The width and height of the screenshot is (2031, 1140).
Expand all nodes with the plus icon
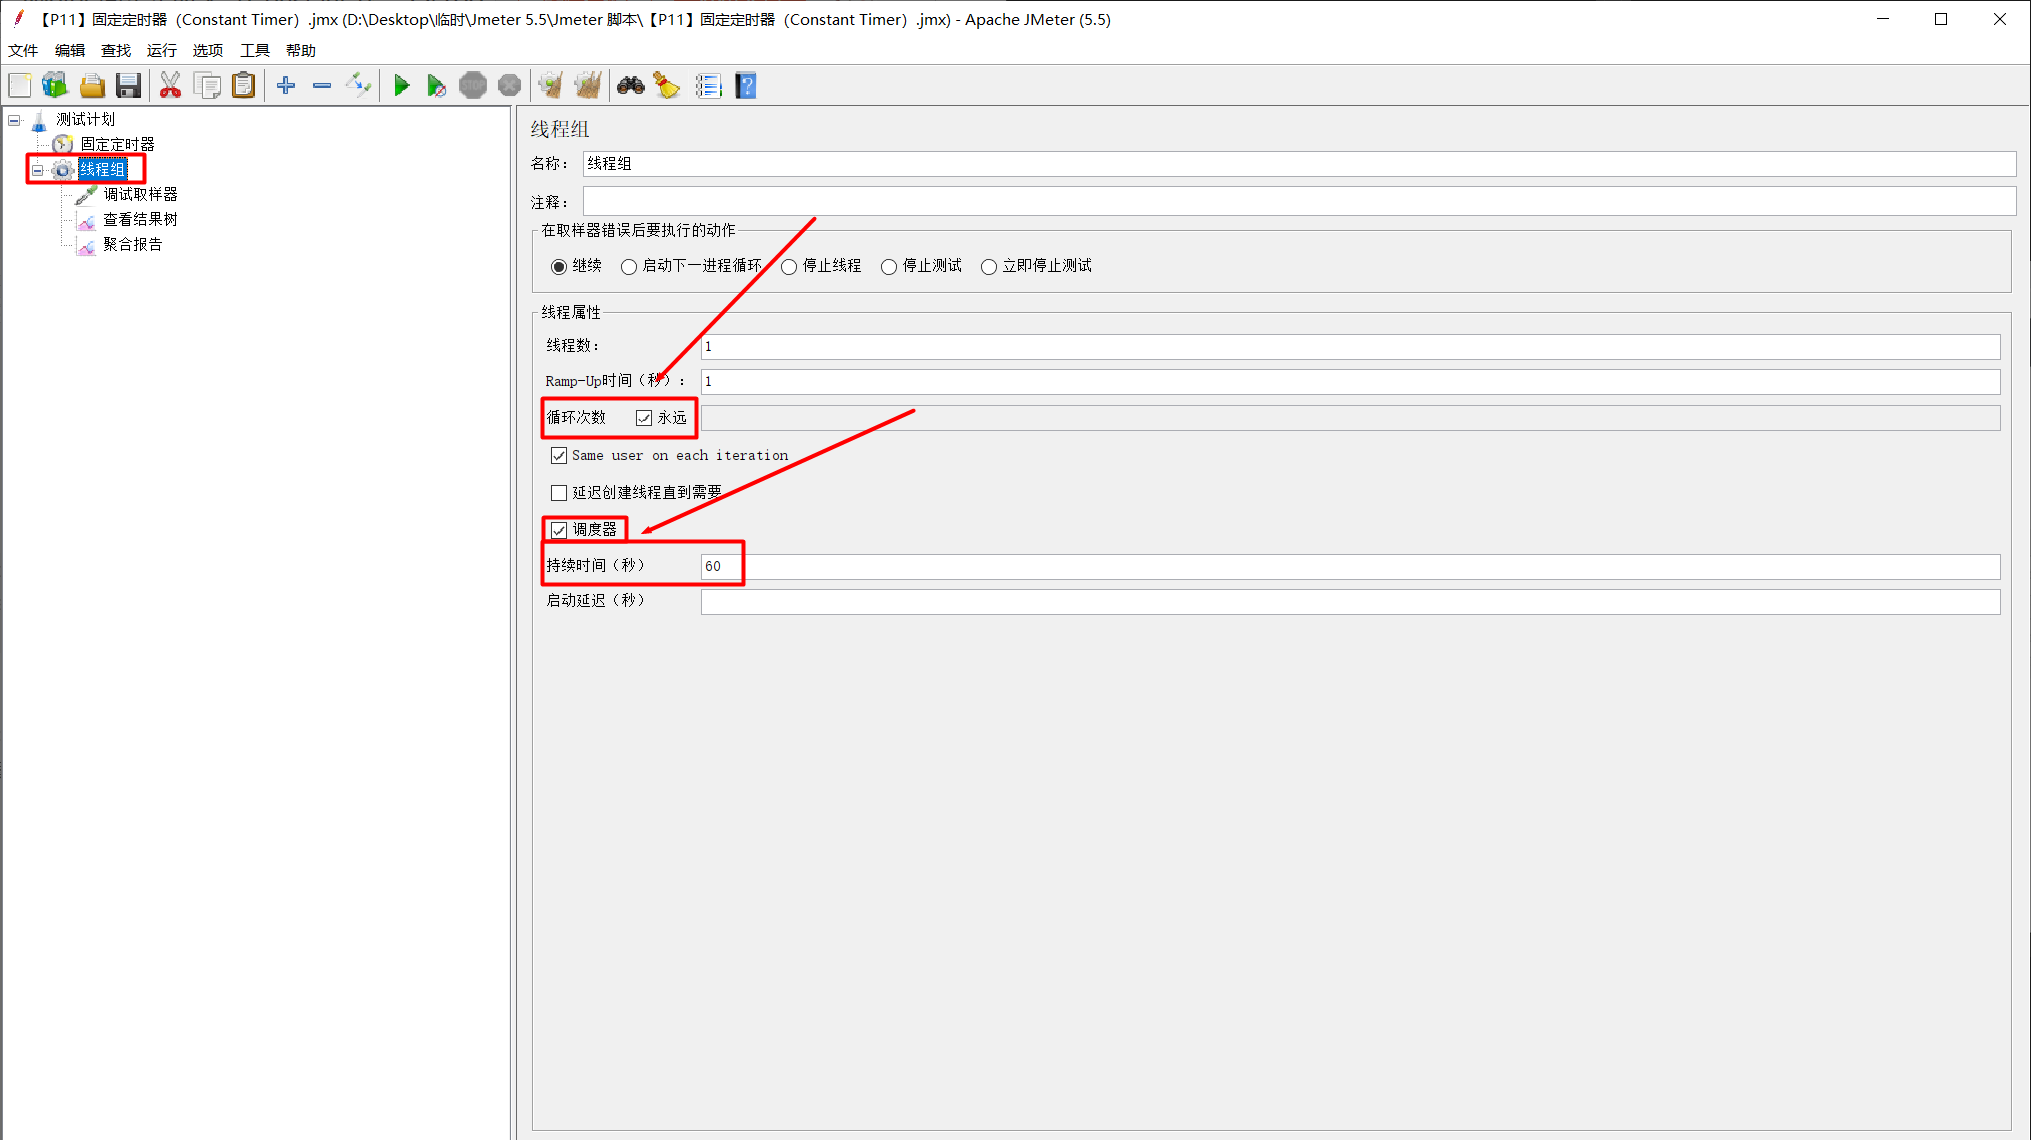pos(286,86)
